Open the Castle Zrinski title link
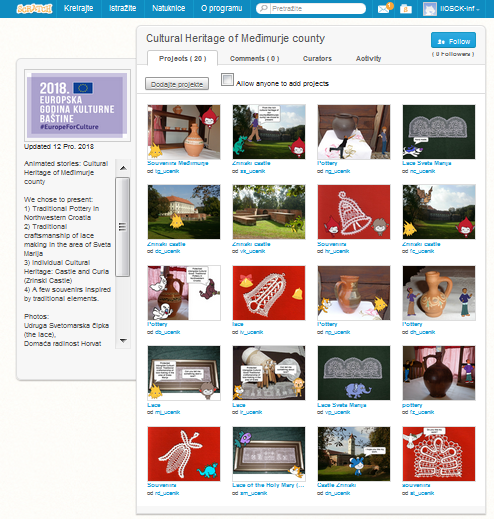Image resolution: width=494 pixels, height=519 pixels. tap(336, 485)
